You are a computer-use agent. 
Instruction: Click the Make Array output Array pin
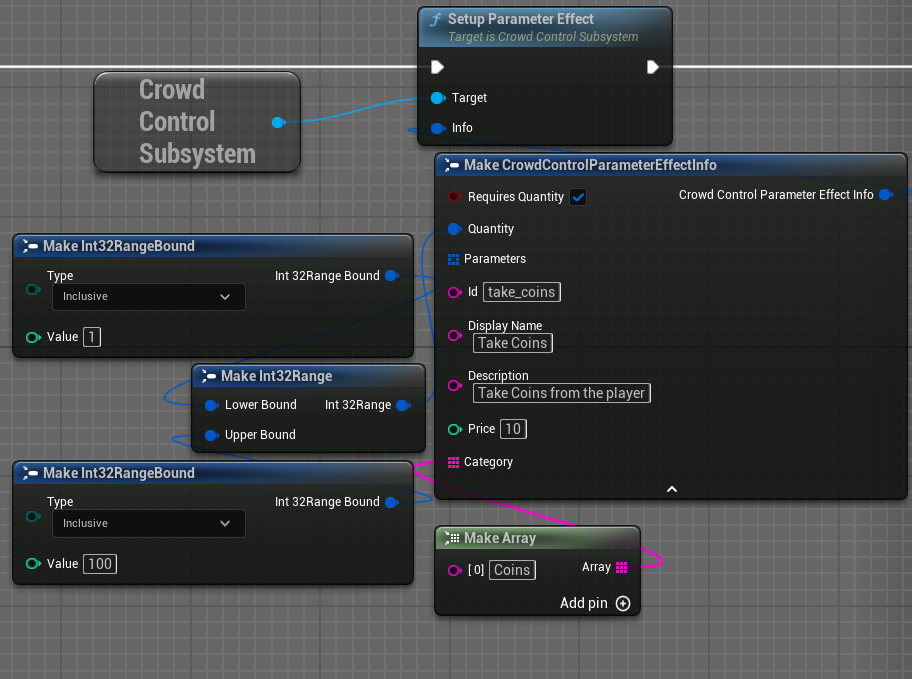click(621, 567)
